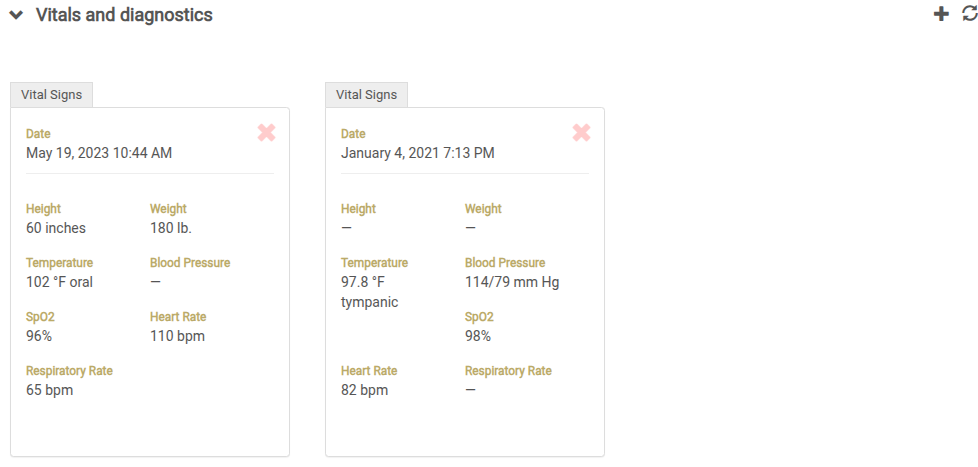Remove the January 4, 2021 vital signs record
This screenshot has height=467, width=978.
581,133
